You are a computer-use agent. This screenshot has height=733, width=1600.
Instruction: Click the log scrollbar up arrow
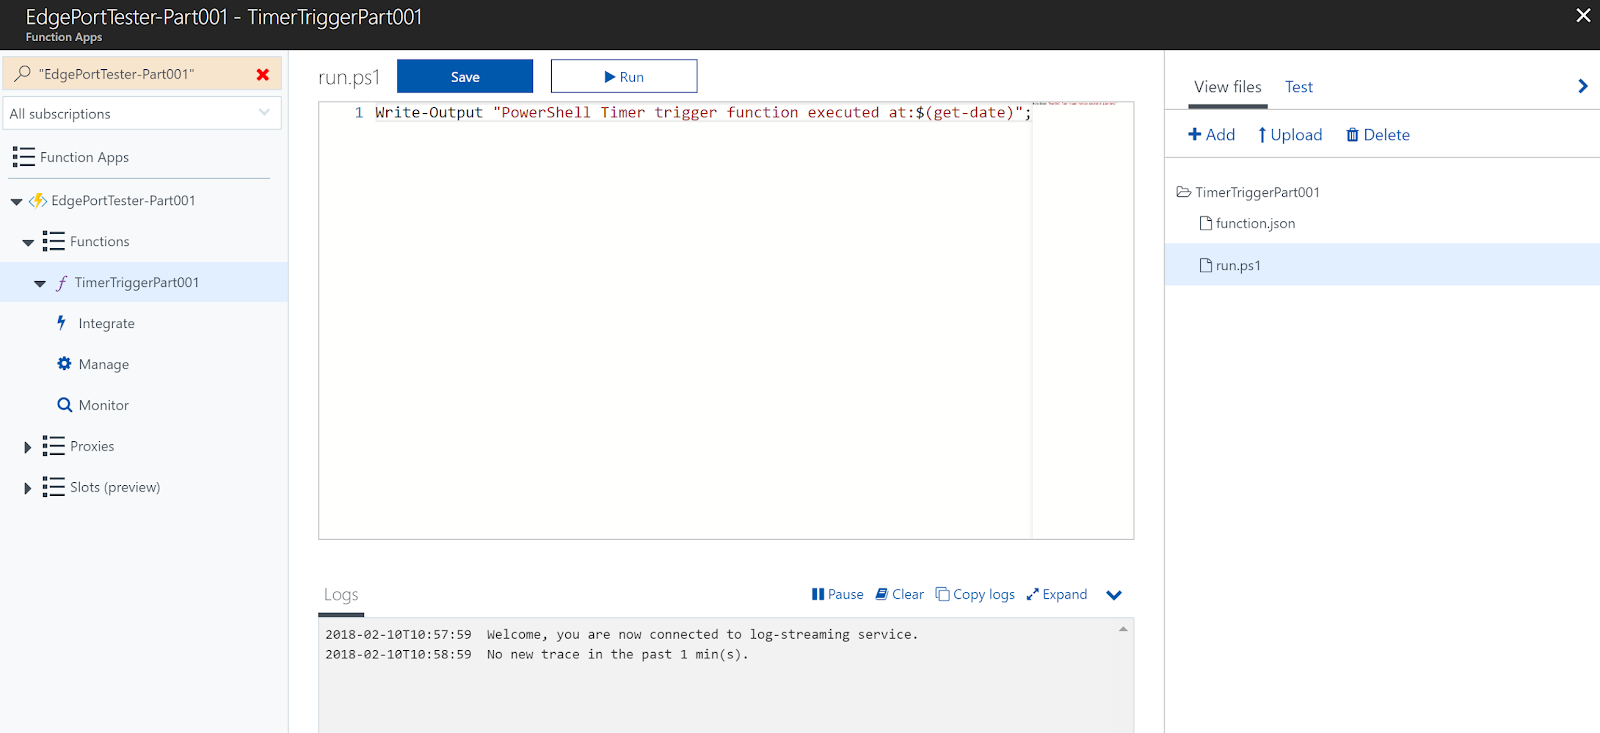1123,629
